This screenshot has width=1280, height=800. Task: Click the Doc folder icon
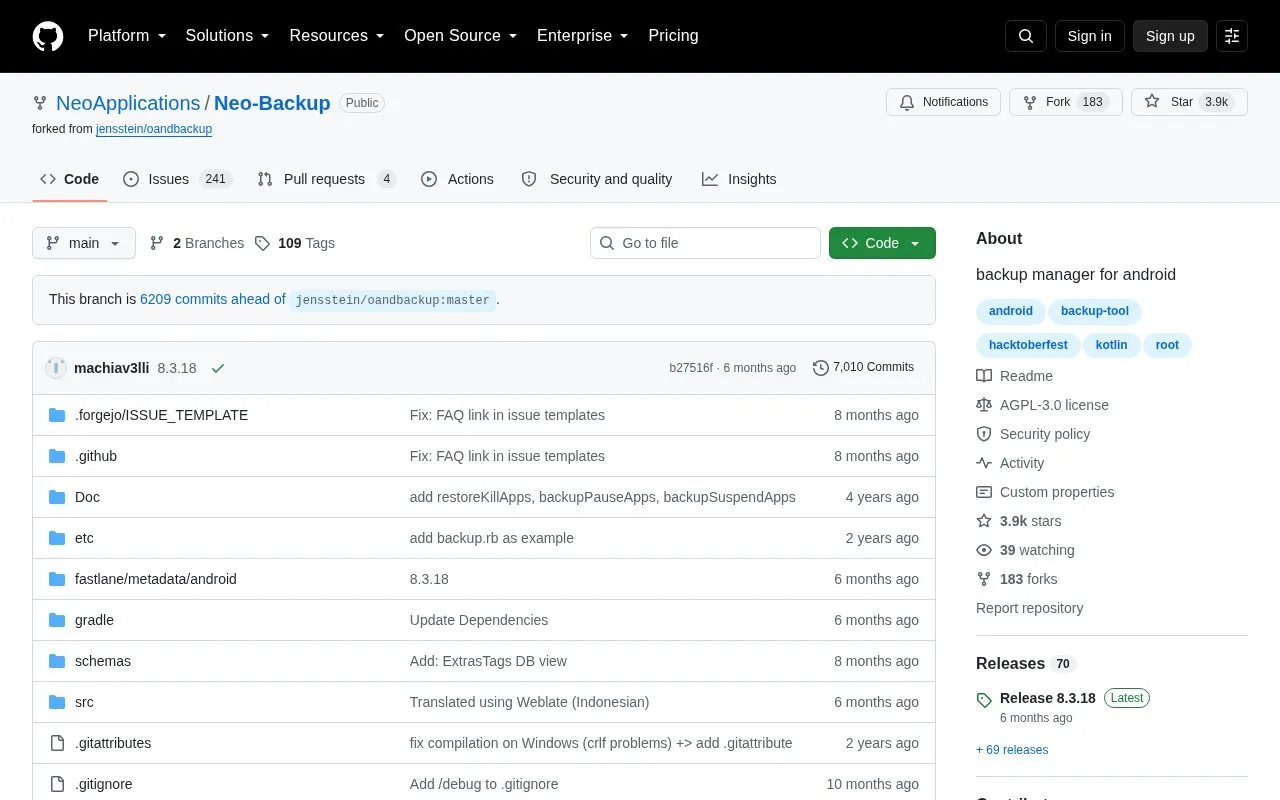(x=57, y=497)
